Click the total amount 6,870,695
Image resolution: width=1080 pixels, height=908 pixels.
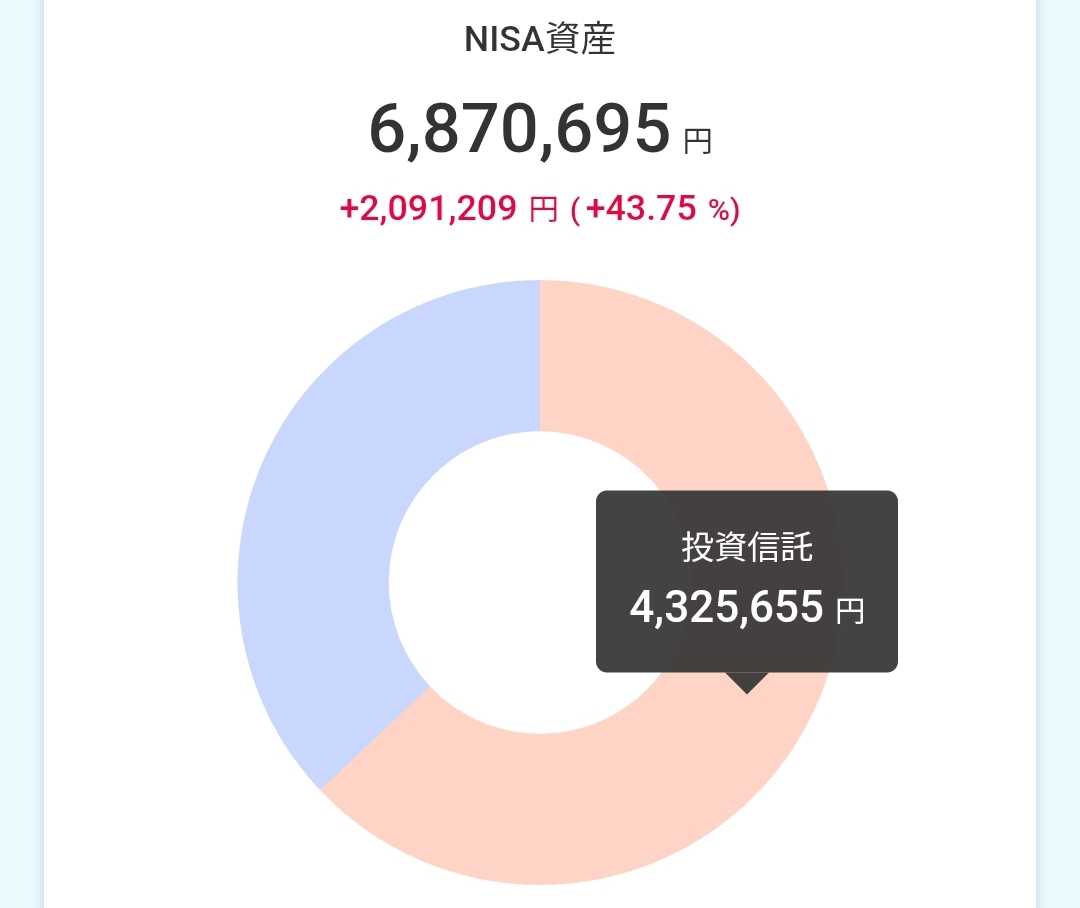519,131
